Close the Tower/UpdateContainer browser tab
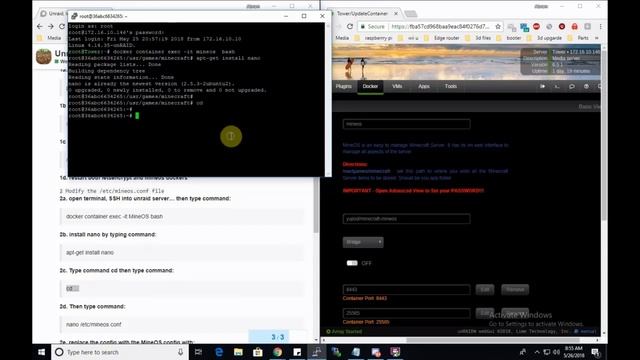Screen dimensions: 640x360 [x=396, y=13]
